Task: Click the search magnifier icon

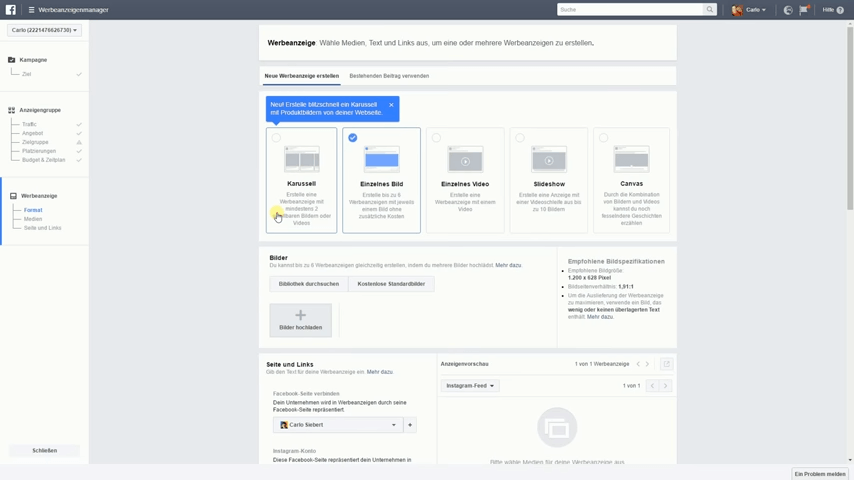Action: tap(710, 10)
